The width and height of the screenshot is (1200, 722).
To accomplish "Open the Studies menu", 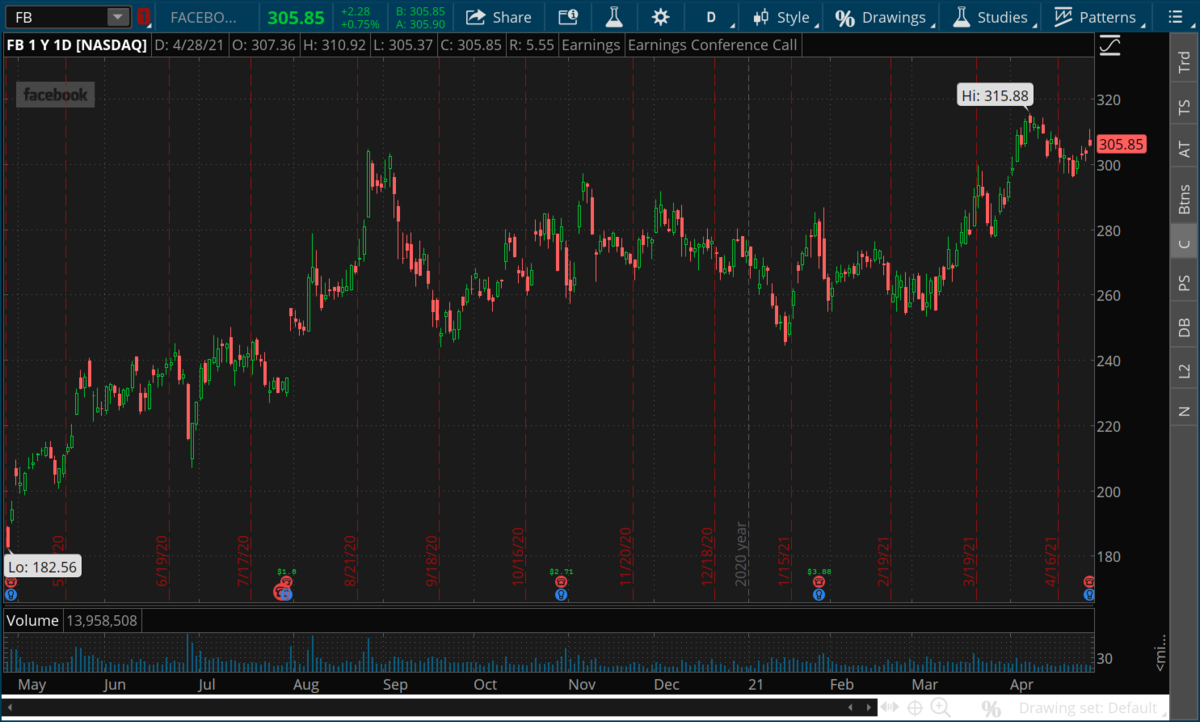I will click(x=991, y=17).
